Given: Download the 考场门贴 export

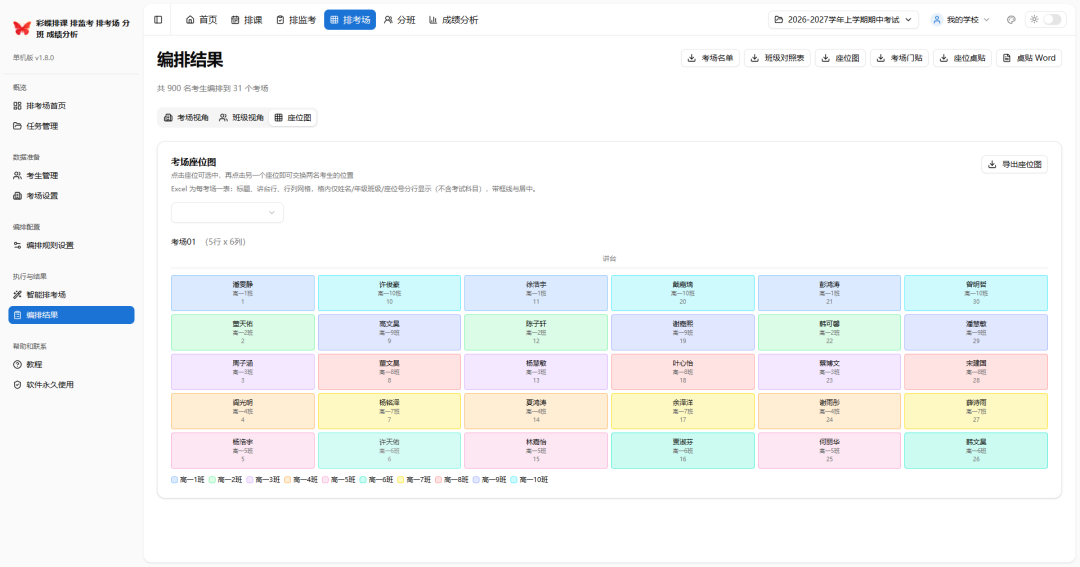Looking at the screenshot, I should (899, 58).
